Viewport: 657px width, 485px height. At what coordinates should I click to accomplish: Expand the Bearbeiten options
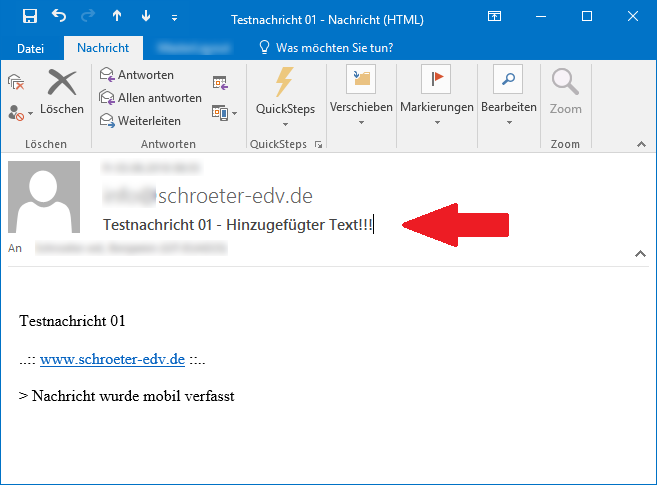tap(508, 97)
